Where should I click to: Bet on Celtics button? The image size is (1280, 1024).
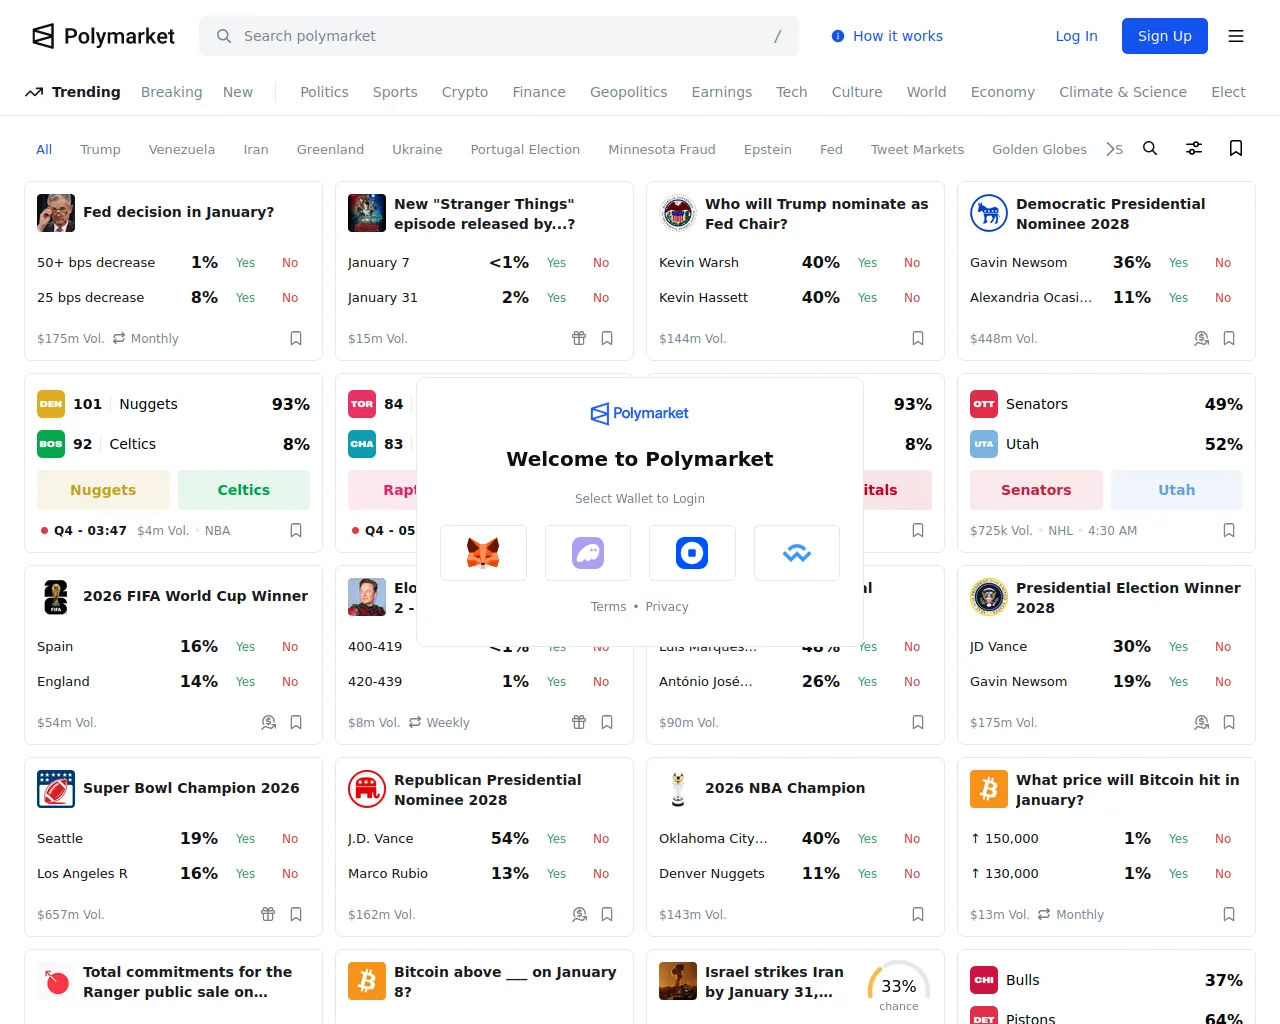click(x=244, y=490)
